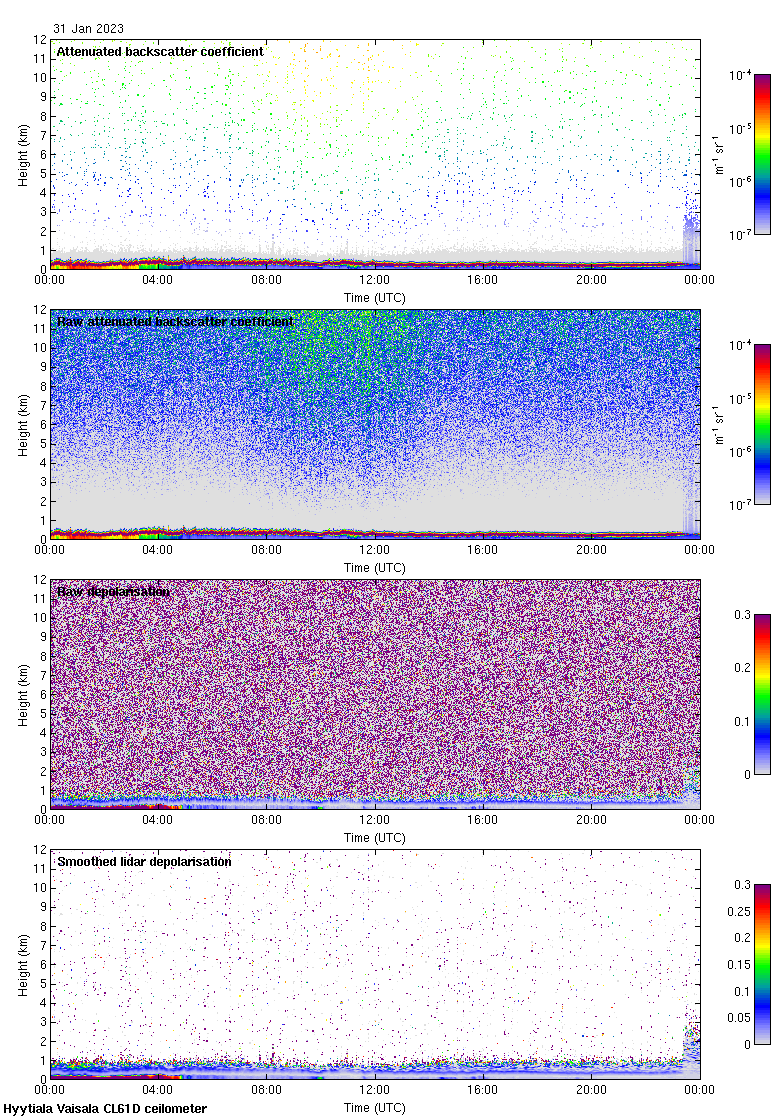Click the 12:00 tick under the top plot
Image resolution: width=780 pixels, height=1120 pixels.
pyautogui.click(x=375, y=280)
